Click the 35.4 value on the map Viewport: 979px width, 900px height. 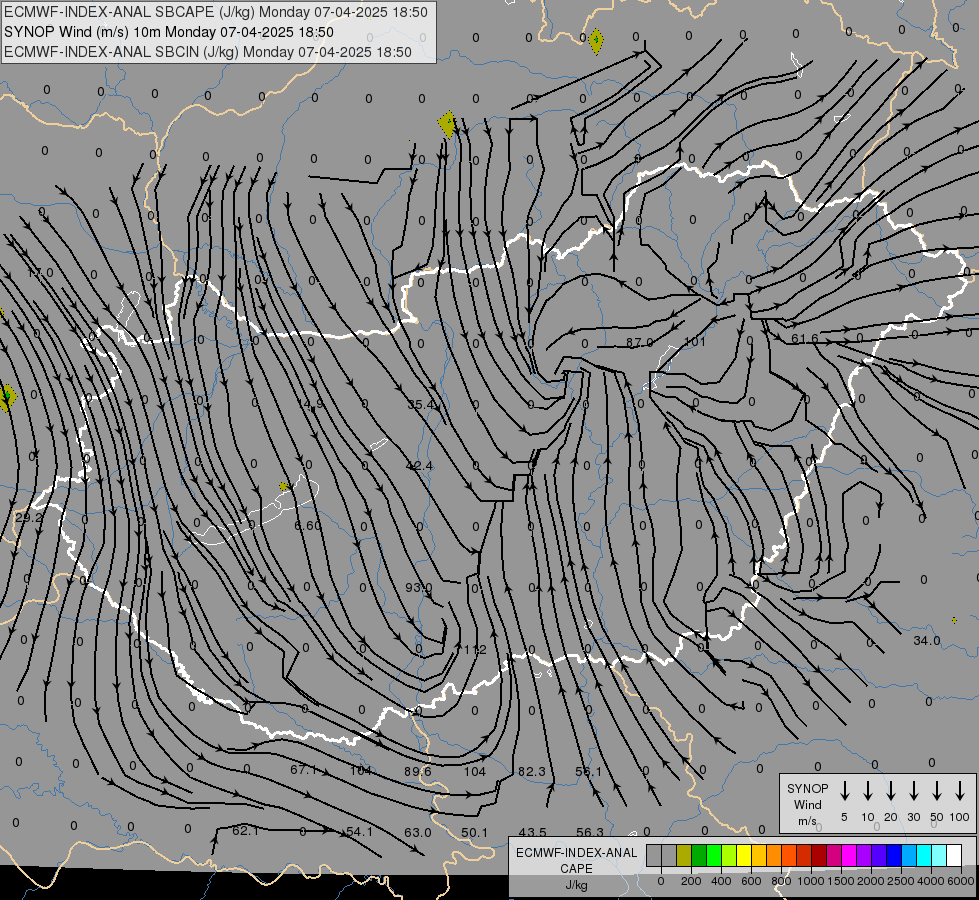(421, 405)
